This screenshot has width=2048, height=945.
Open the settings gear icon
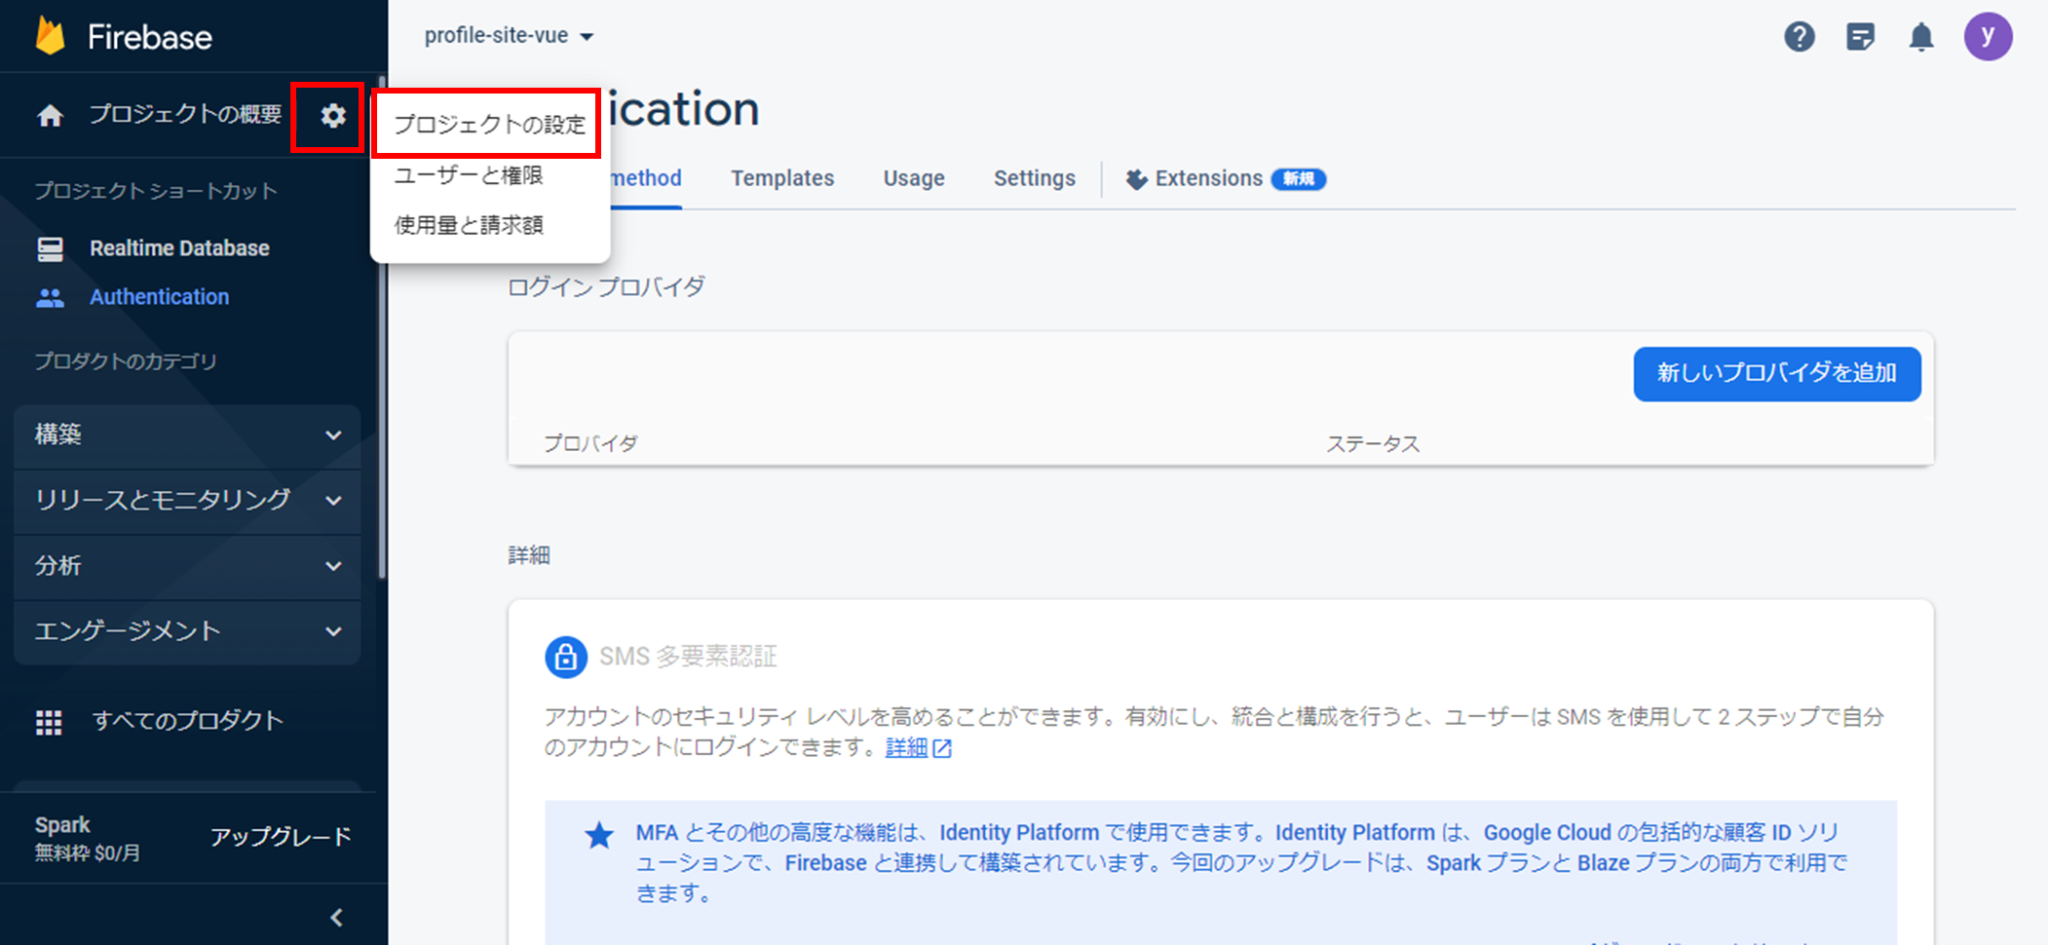pyautogui.click(x=335, y=115)
